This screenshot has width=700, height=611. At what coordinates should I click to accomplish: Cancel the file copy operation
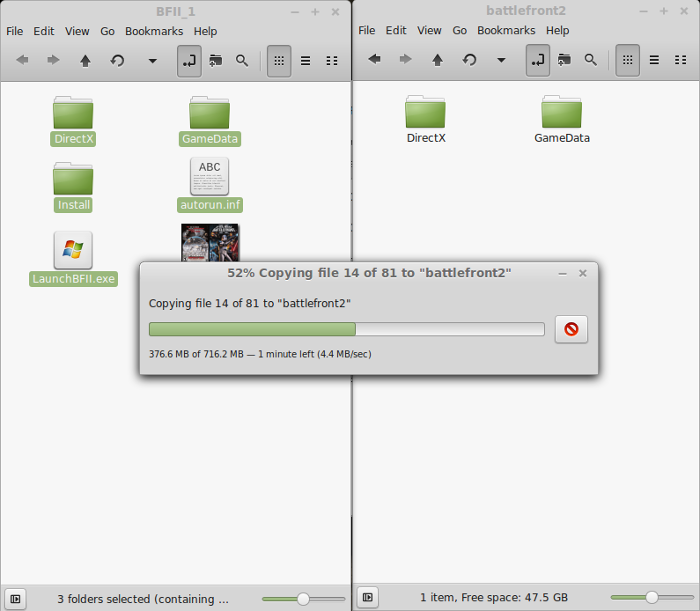[571, 329]
